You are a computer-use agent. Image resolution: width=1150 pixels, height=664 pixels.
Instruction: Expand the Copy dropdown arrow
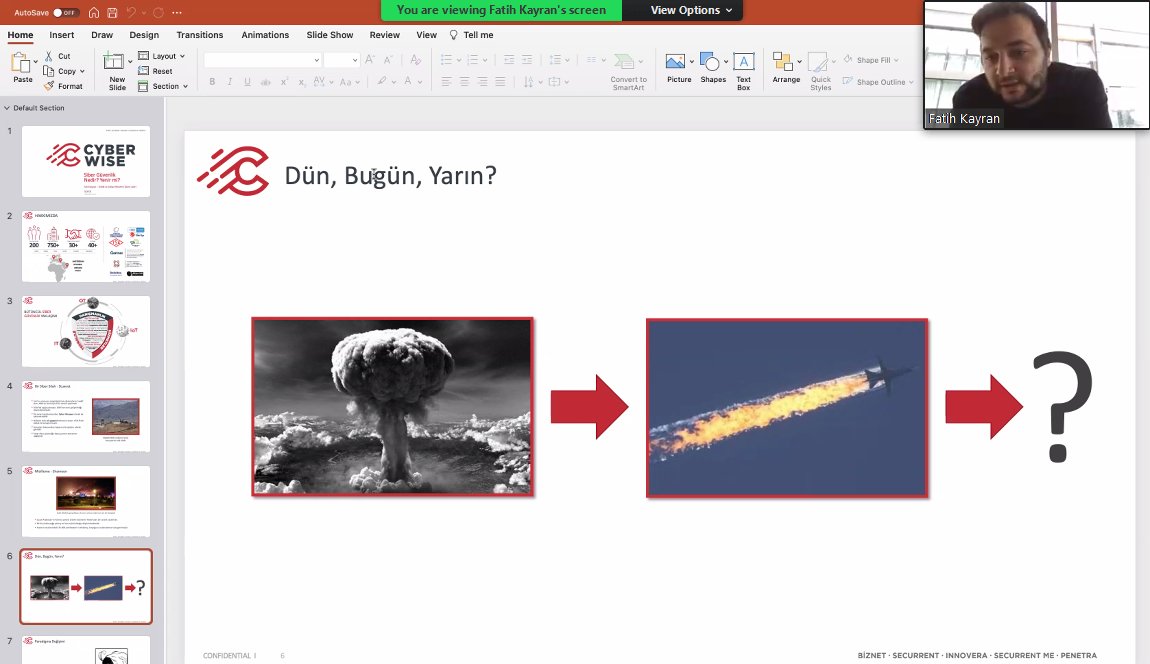click(82, 71)
